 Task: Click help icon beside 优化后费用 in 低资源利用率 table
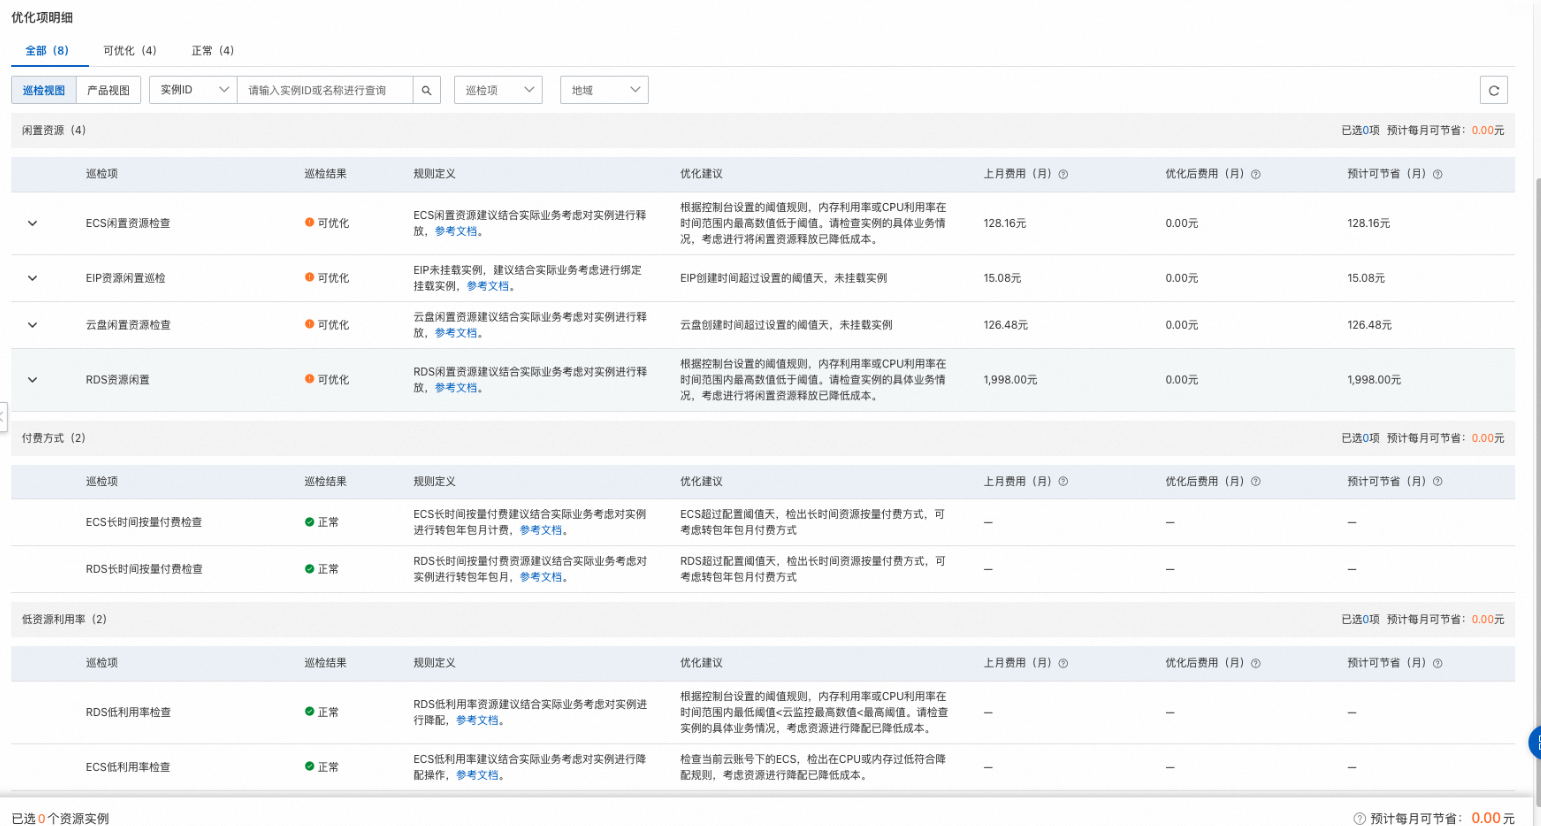[1255, 663]
